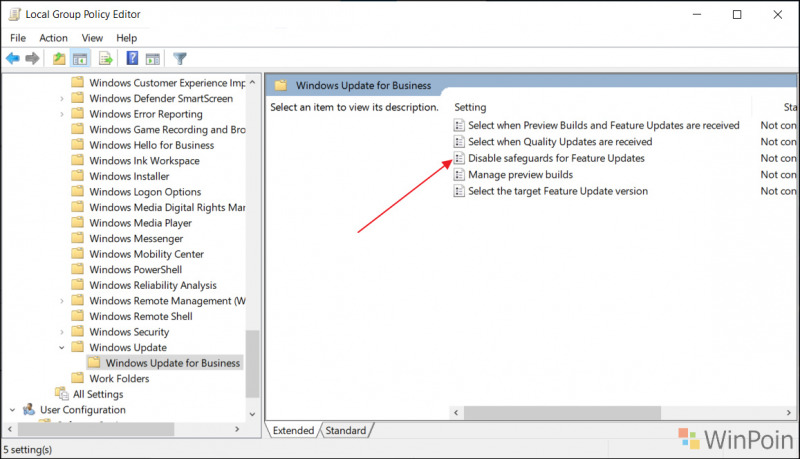Screen dimensions: 800x459
Task: Switch to the Standard tab
Action: click(x=346, y=430)
